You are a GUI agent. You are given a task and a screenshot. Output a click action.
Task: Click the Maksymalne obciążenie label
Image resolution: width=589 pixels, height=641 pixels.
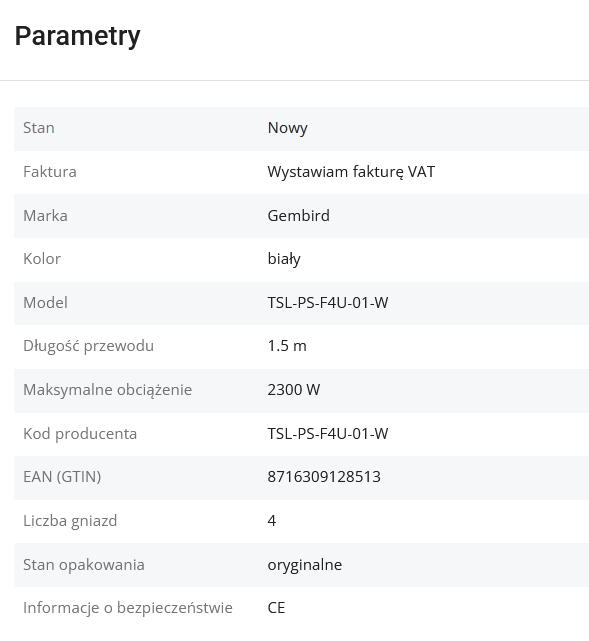(107, 390)
